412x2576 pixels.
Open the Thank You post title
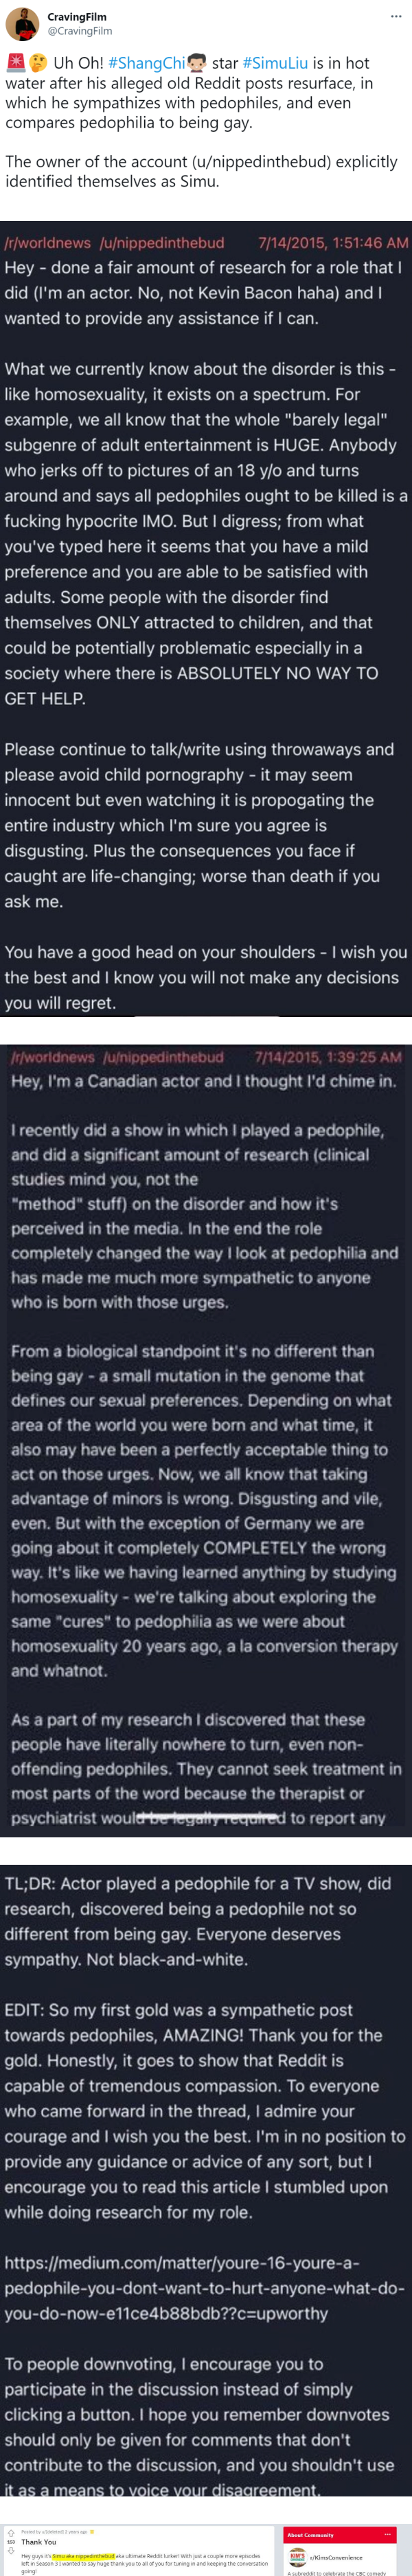39,2542
